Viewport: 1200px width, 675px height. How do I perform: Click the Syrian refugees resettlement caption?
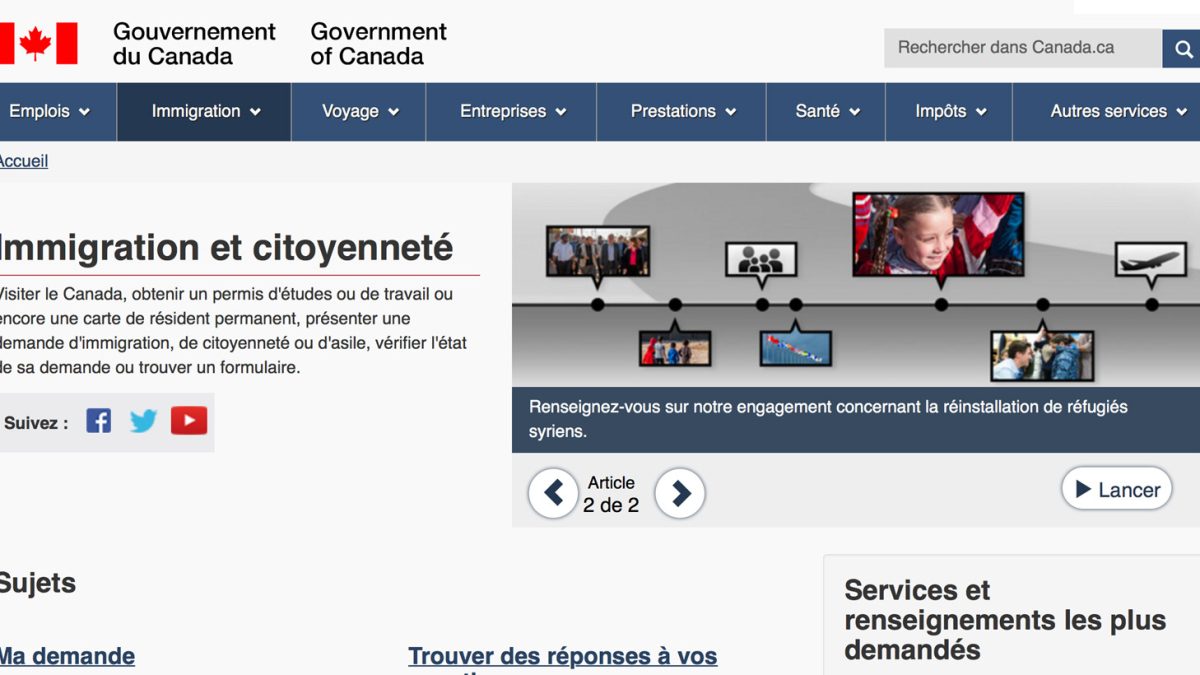828,420
